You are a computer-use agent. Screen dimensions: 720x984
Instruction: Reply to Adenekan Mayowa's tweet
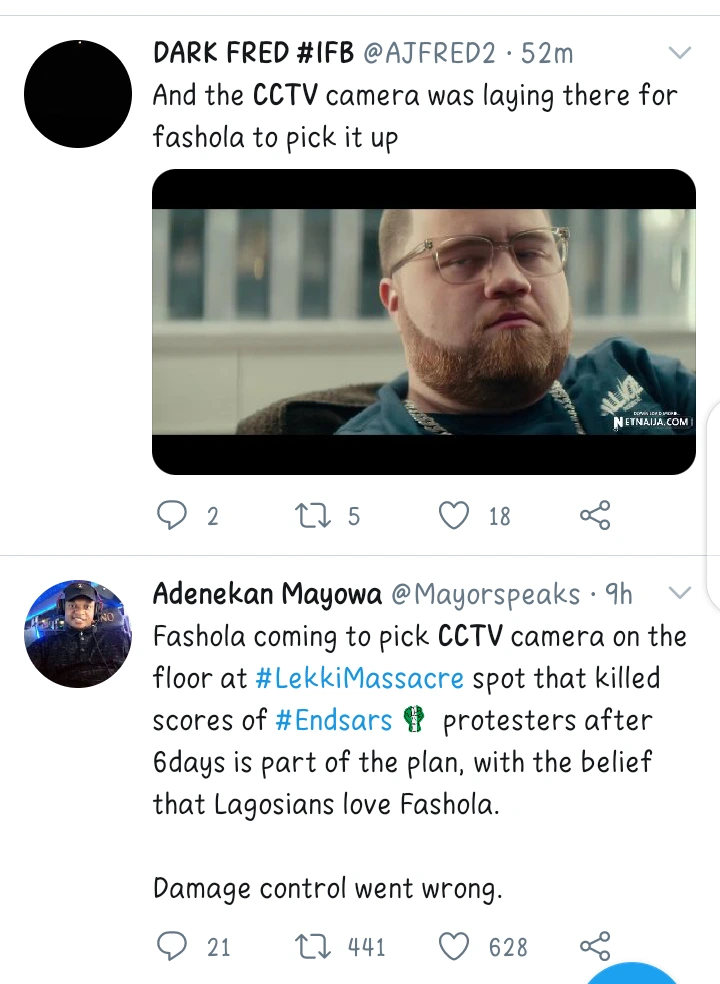pyautogui.click(x=173, y=946)
